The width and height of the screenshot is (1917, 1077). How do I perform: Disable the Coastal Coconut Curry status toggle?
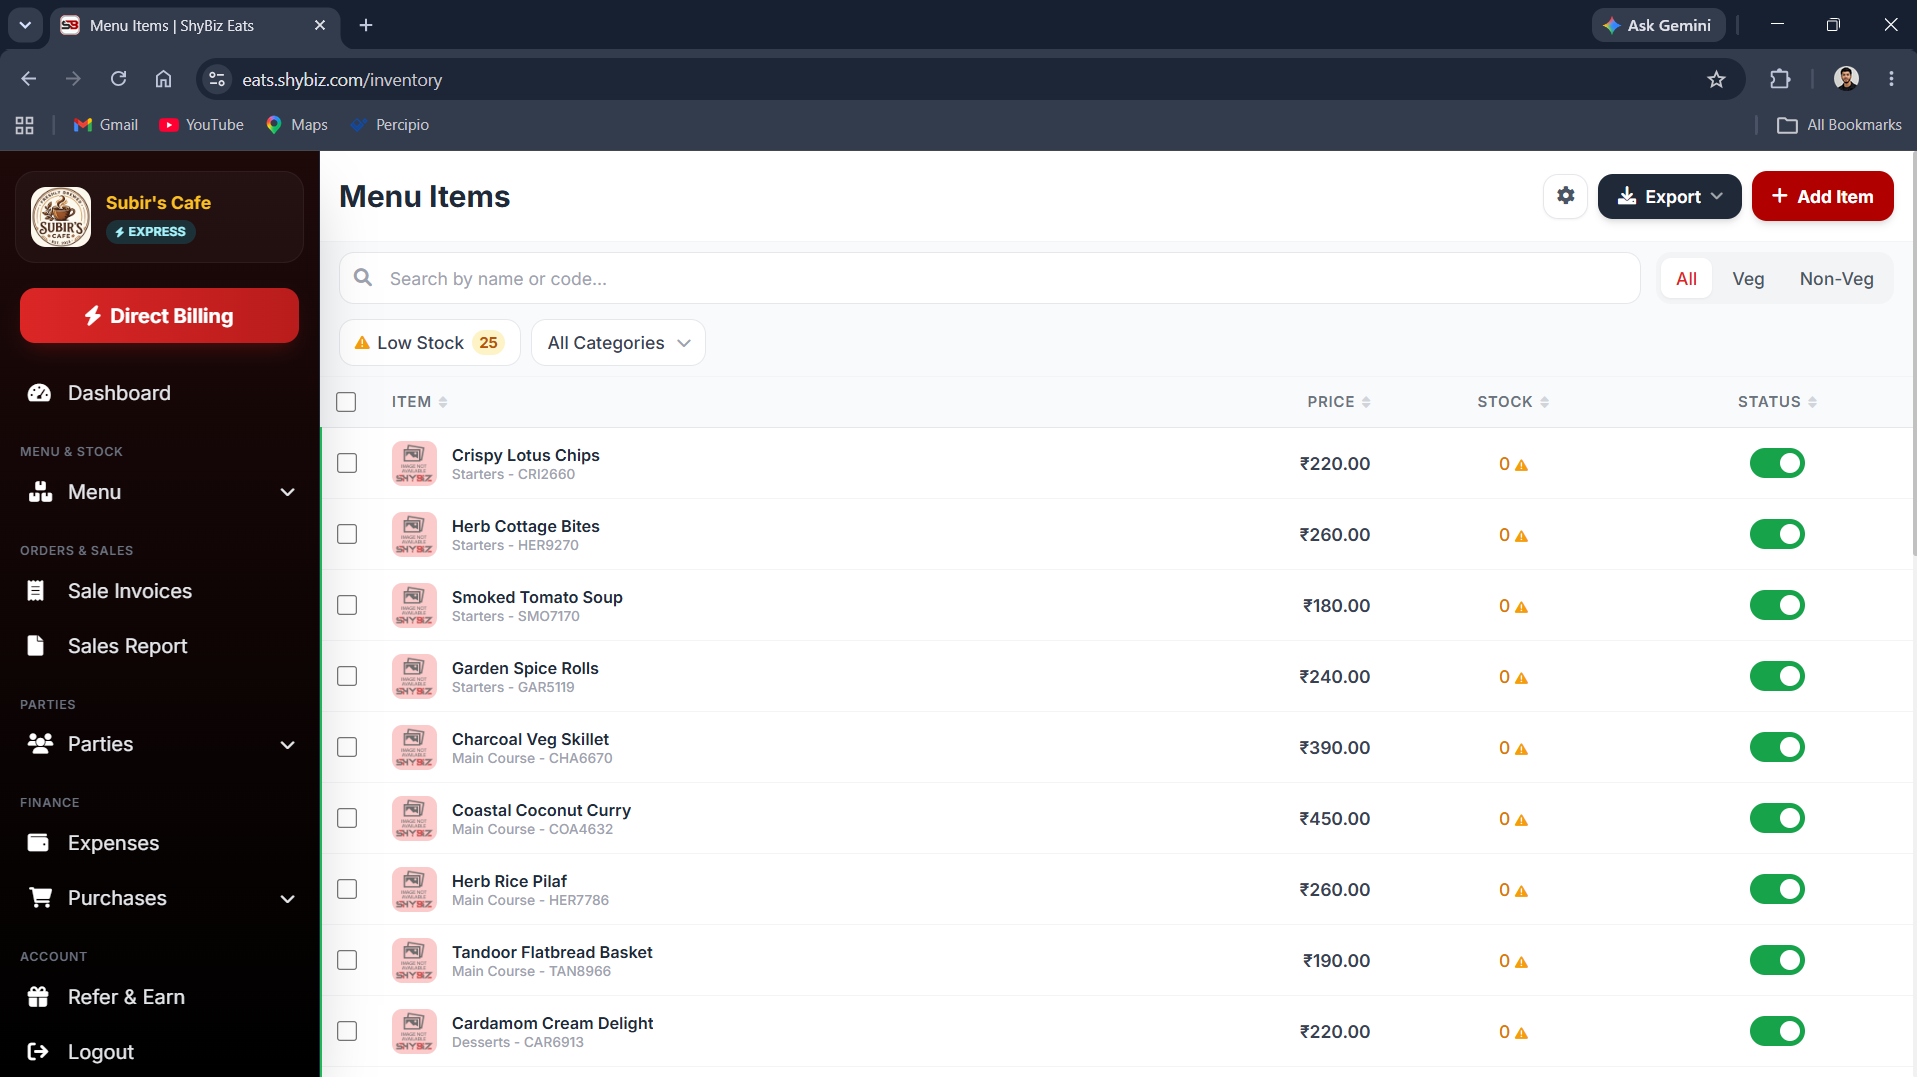pos(1776,818)
